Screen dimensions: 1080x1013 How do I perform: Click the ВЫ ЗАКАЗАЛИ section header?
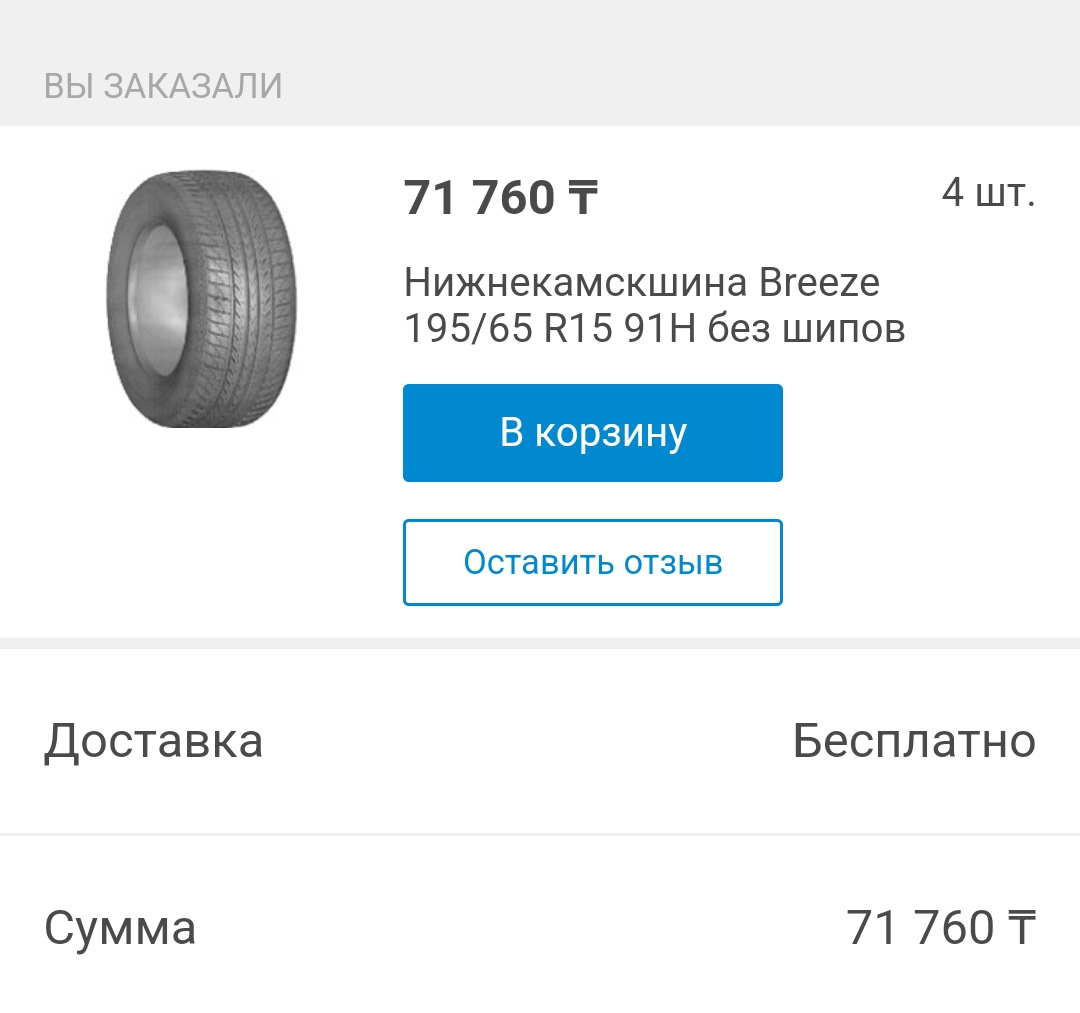coord(163,86)
